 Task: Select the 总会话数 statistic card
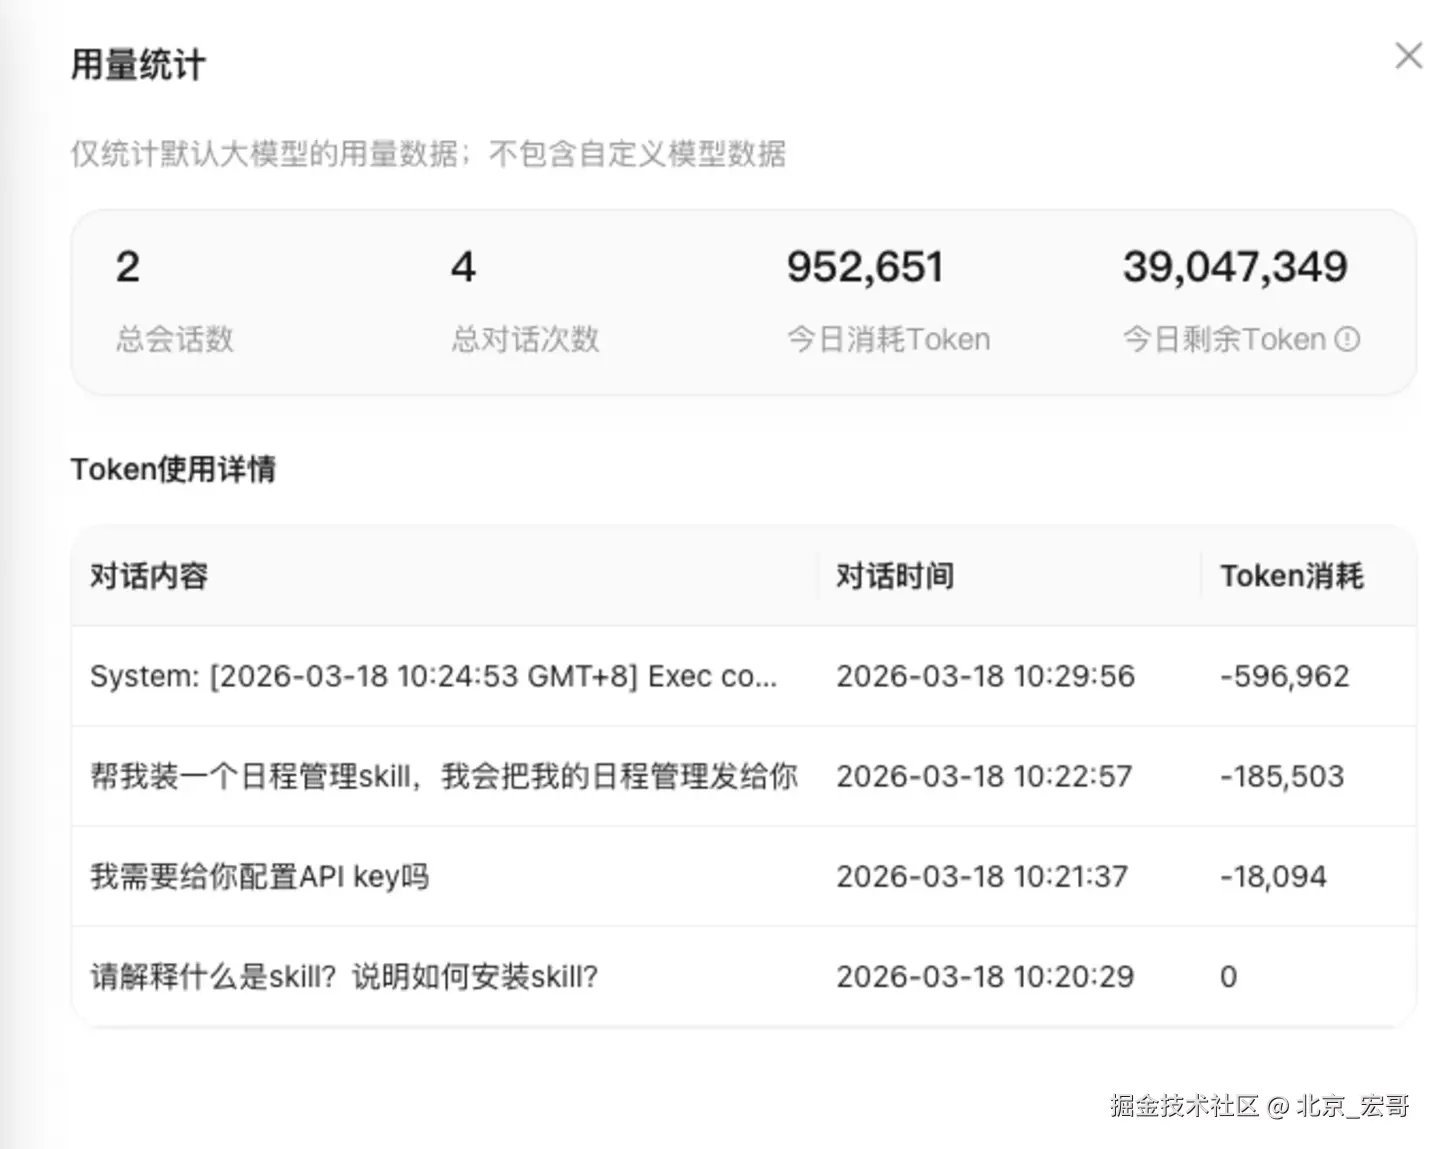[x=172, y=300]
